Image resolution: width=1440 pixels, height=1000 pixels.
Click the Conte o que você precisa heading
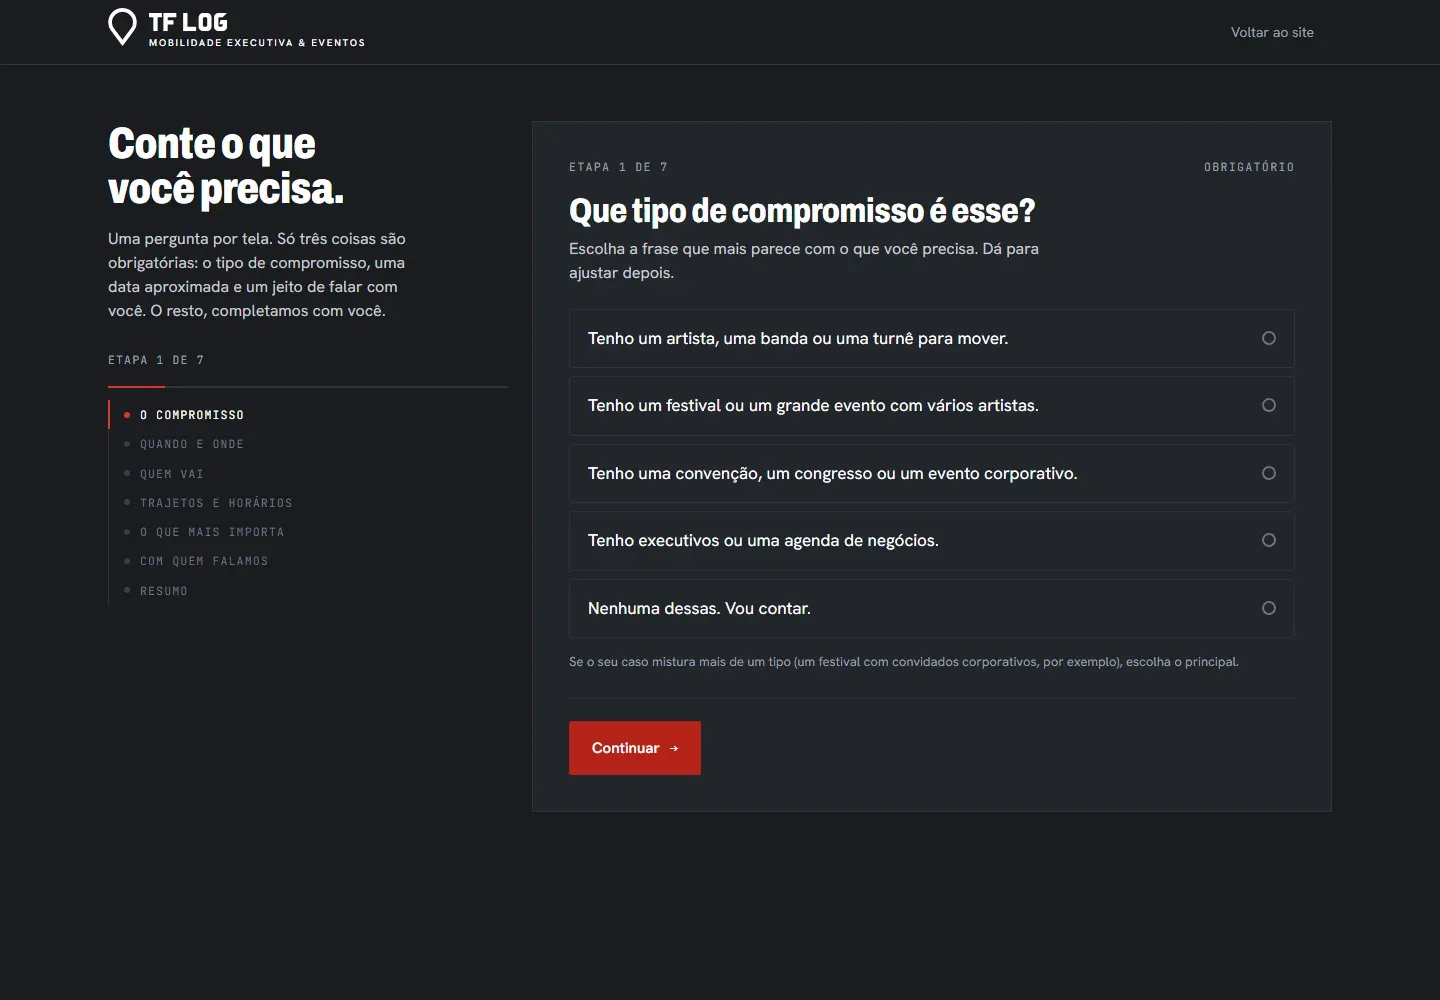click(226, 166)
